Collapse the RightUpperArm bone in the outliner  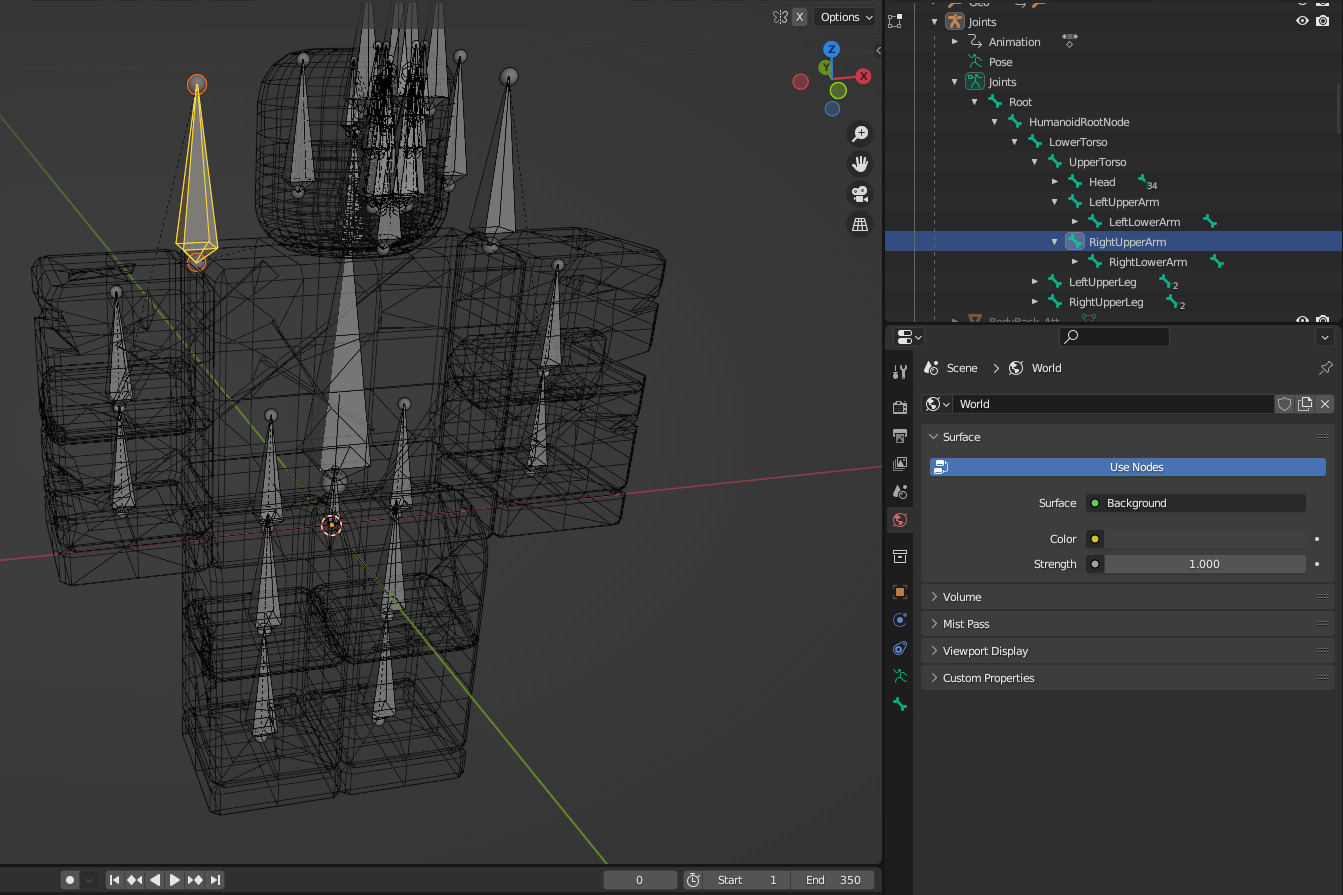1054,241
